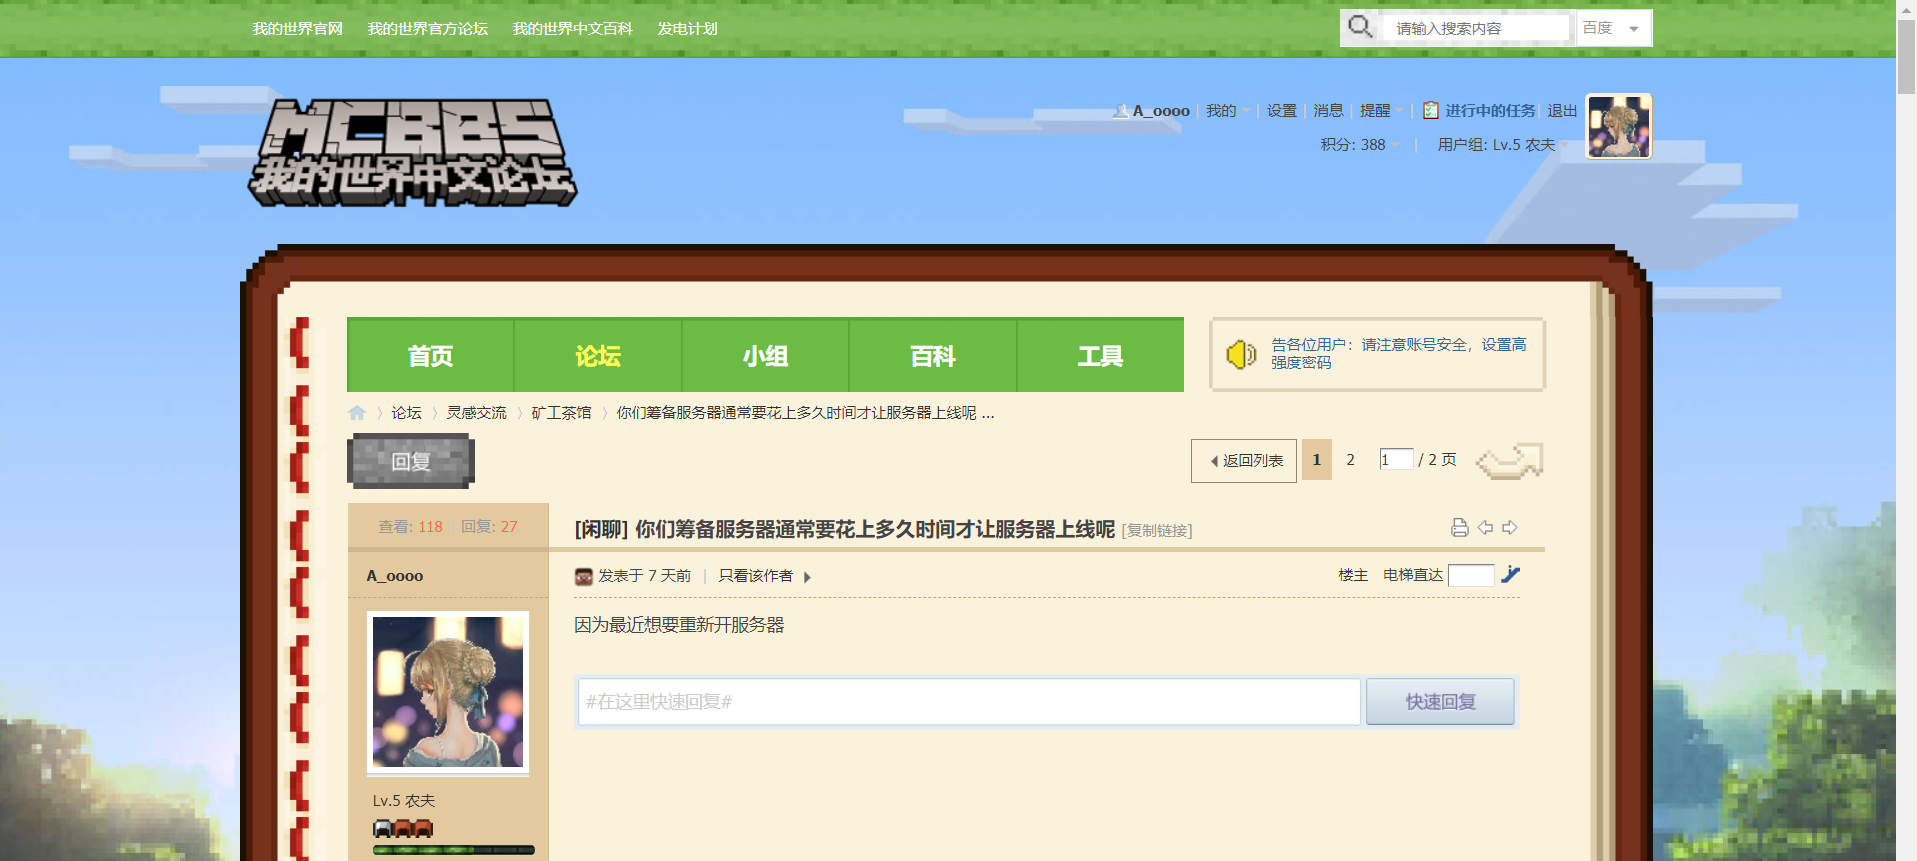
Task: Open 发电计划 top link
Action: tap(688, 29)
